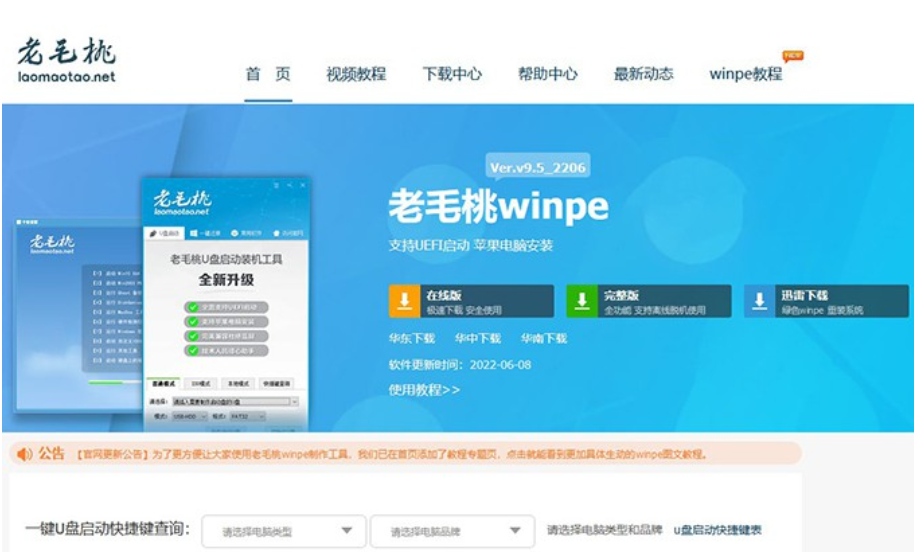Expand the 请选择电脑类型 dropdown

tap(284, 531)
